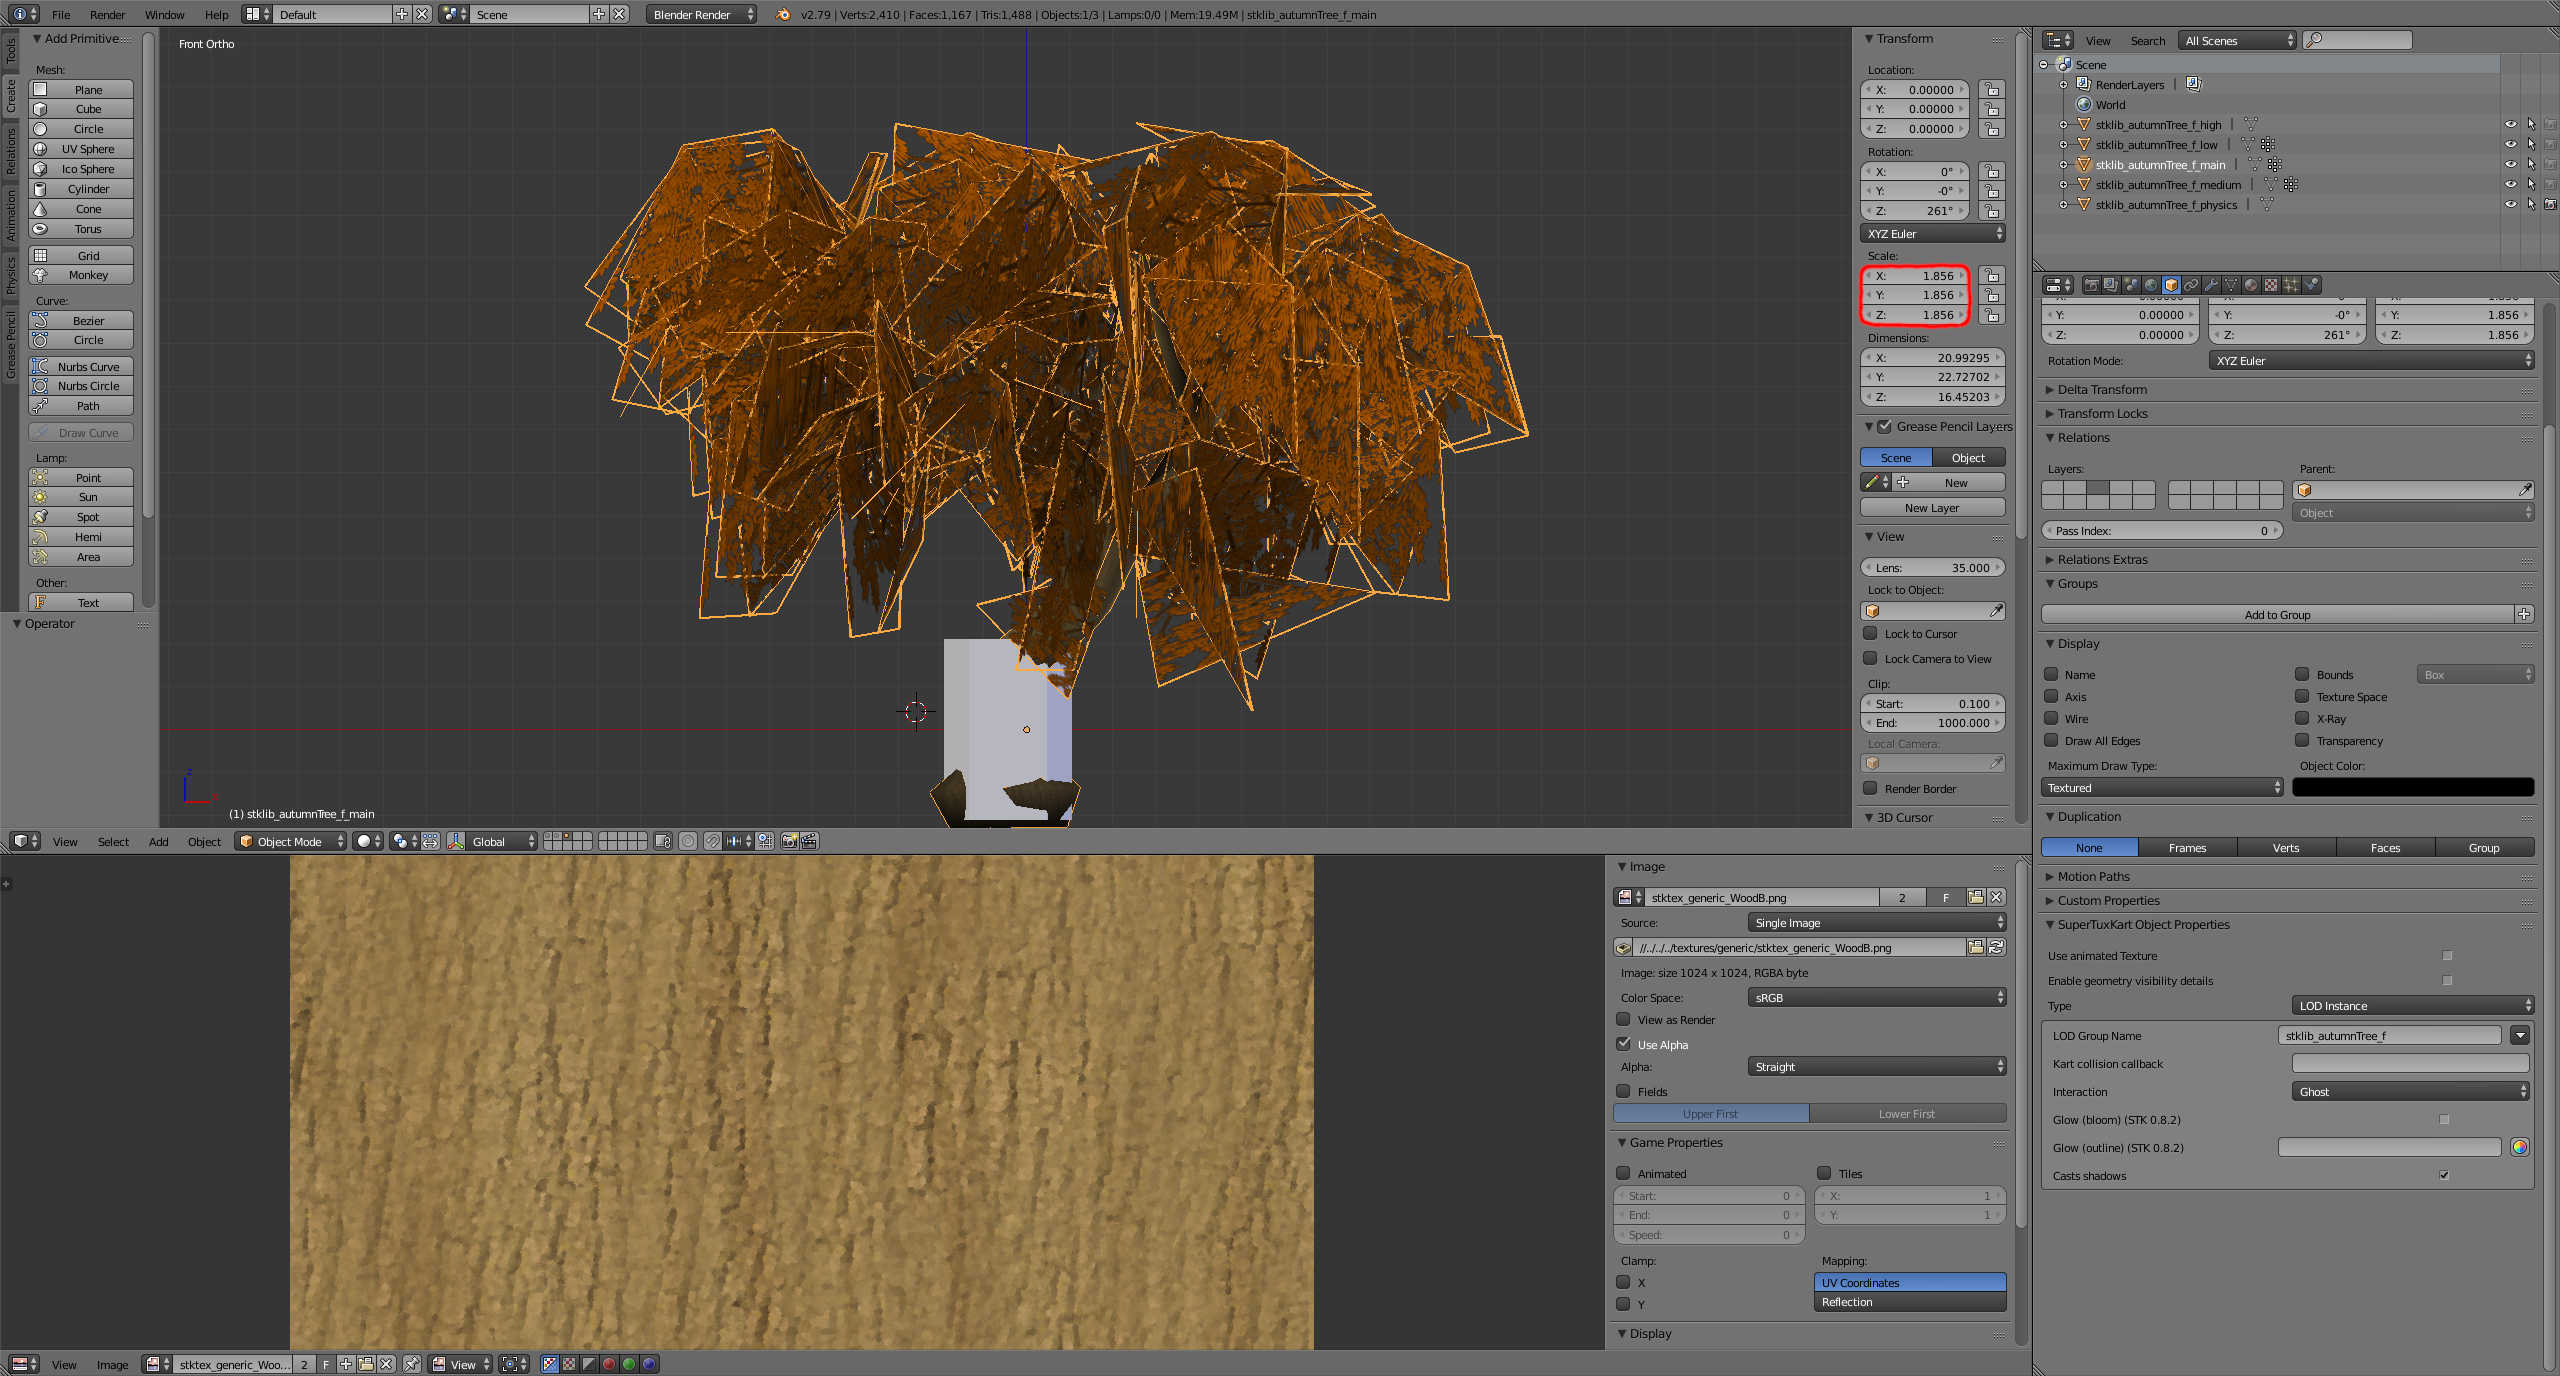2560x1376 pixels.
Task: Click the Texture properties checker icon
Action: (2271, 285)
